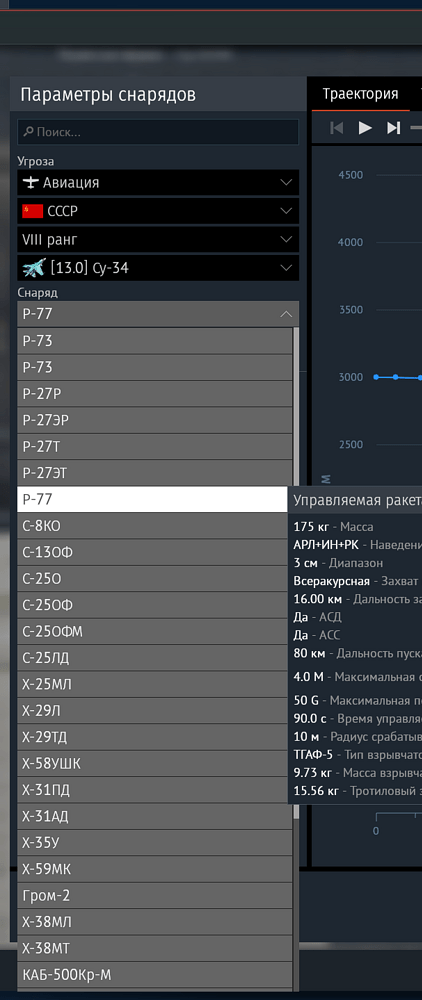
Task: Choose С-25ЛД from the list
Action: 155,658
